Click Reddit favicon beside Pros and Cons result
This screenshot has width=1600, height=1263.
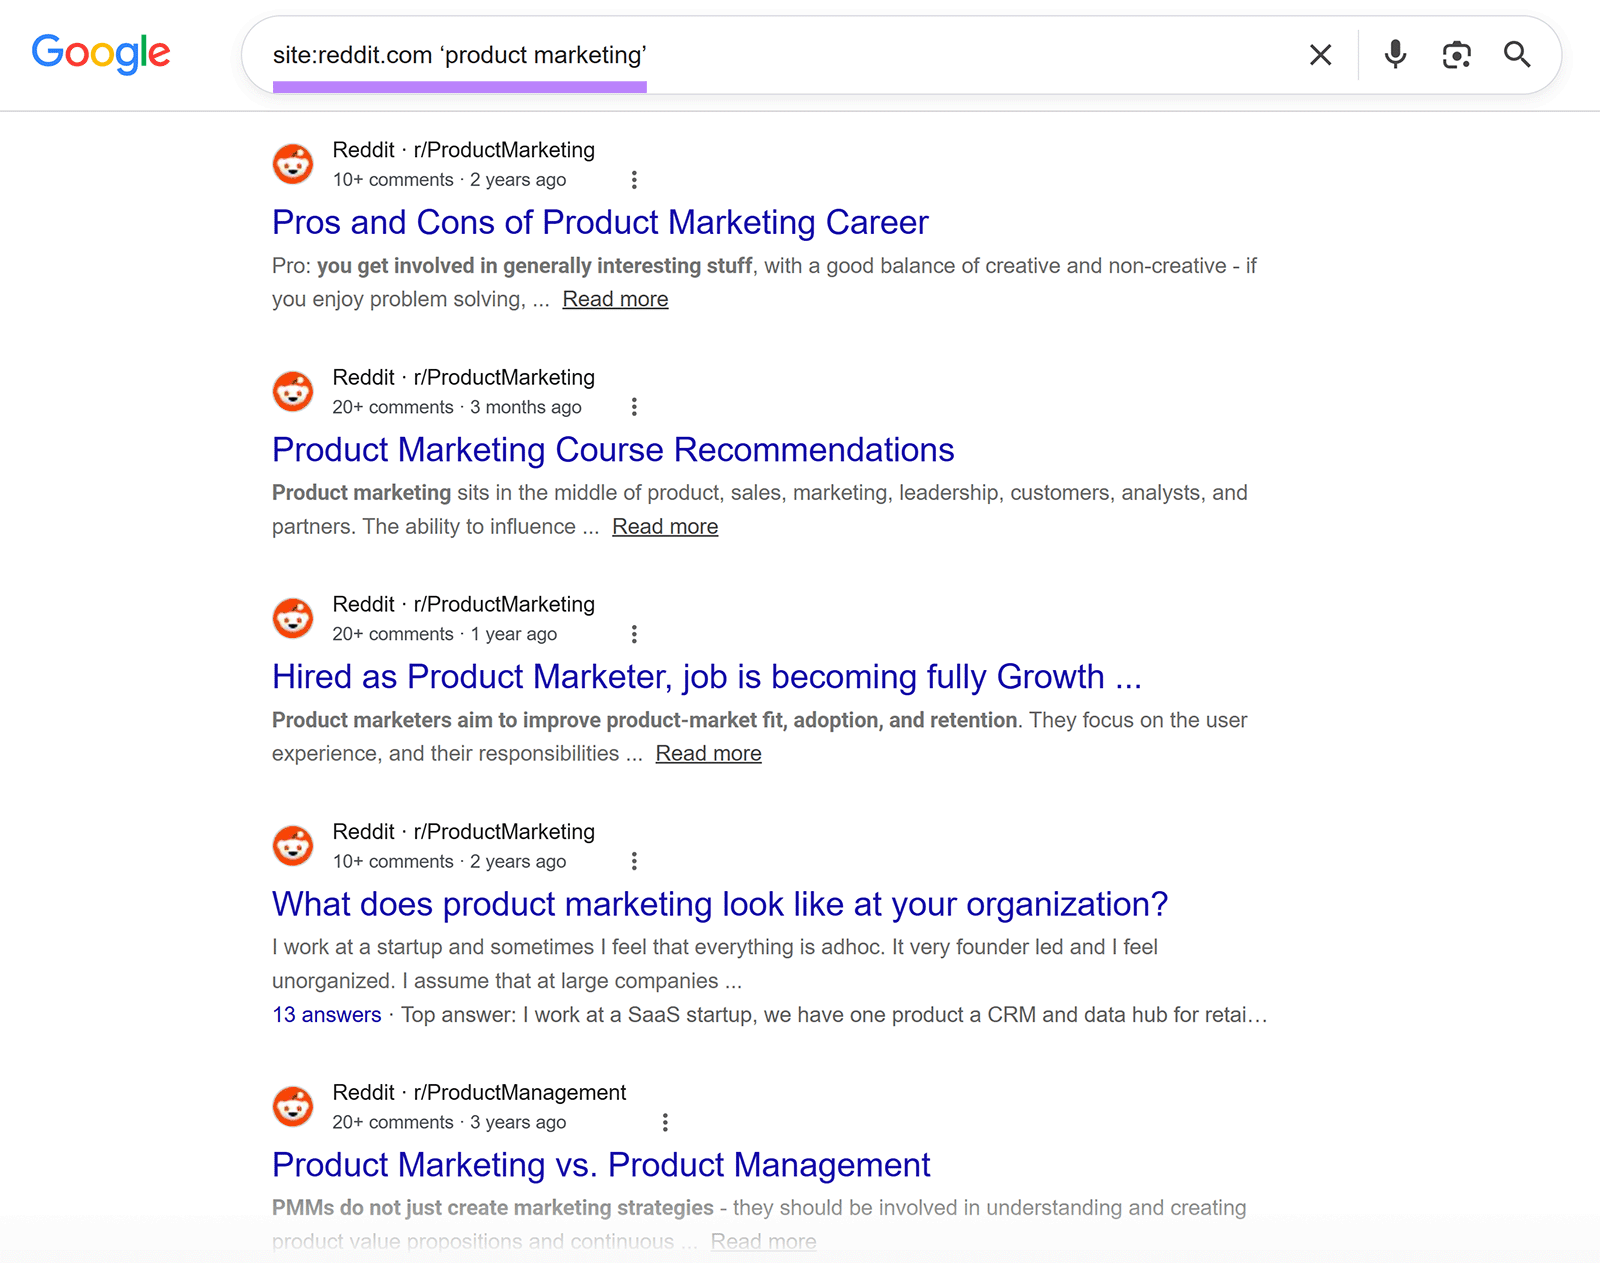click(293, 164)
